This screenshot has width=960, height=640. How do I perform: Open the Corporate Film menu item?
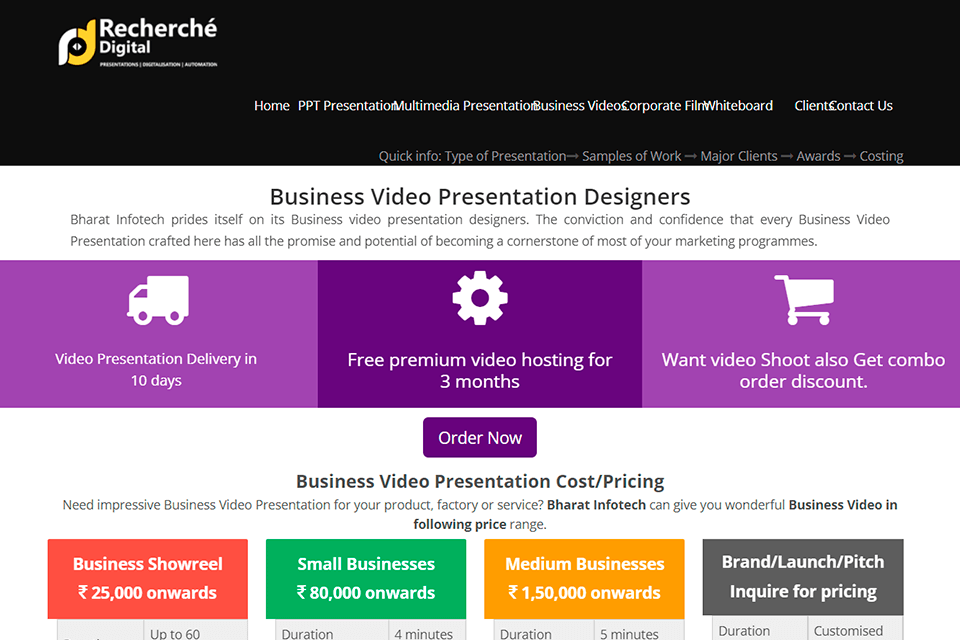click(x=665, y=105)
